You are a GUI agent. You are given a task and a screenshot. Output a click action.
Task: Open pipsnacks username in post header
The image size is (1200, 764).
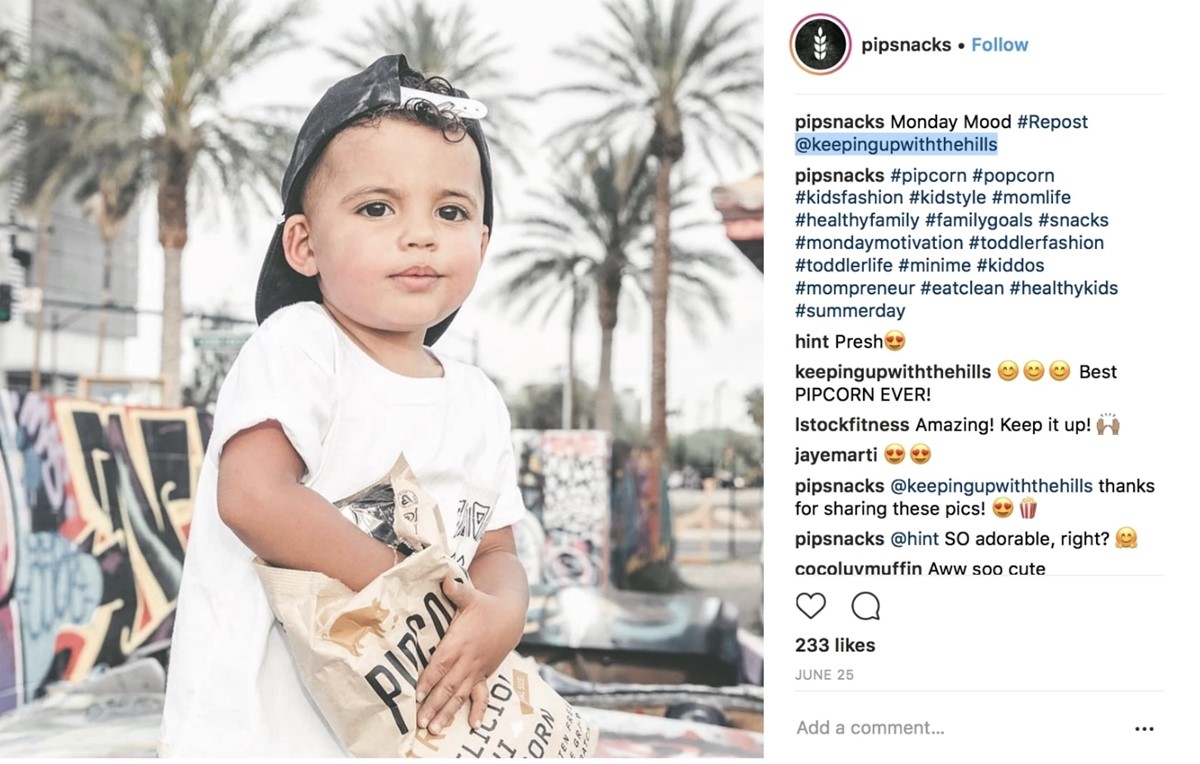pos(906,45)
